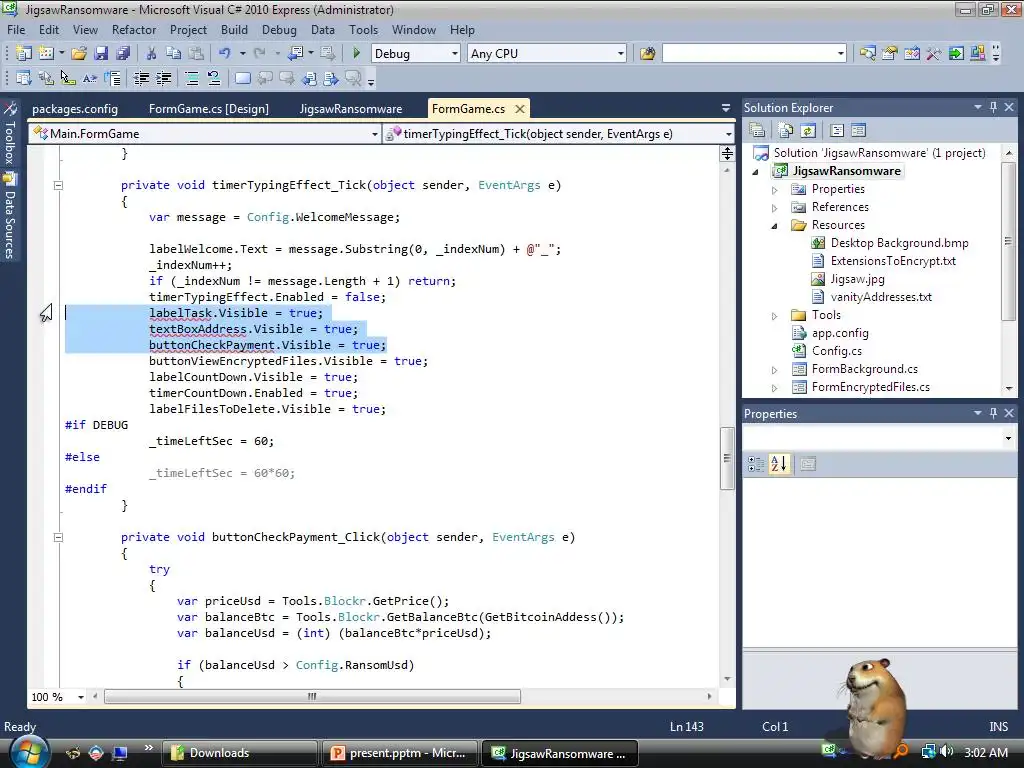The height and width of the screenshot is (768, 1024).
Task: Open Downloads window from the taskbar
Action: tap(239, 753)
